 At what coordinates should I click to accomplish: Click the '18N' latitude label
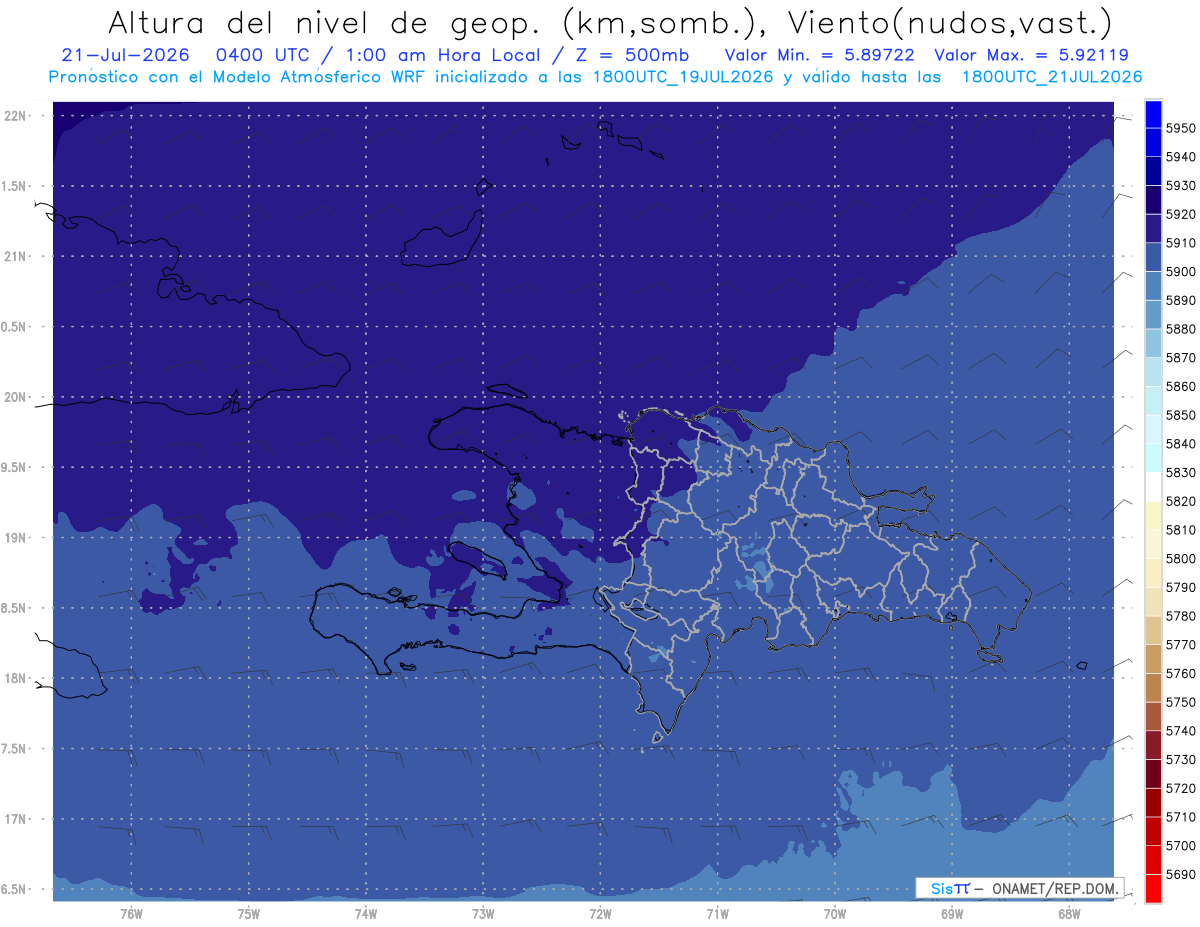pos(17,679)
